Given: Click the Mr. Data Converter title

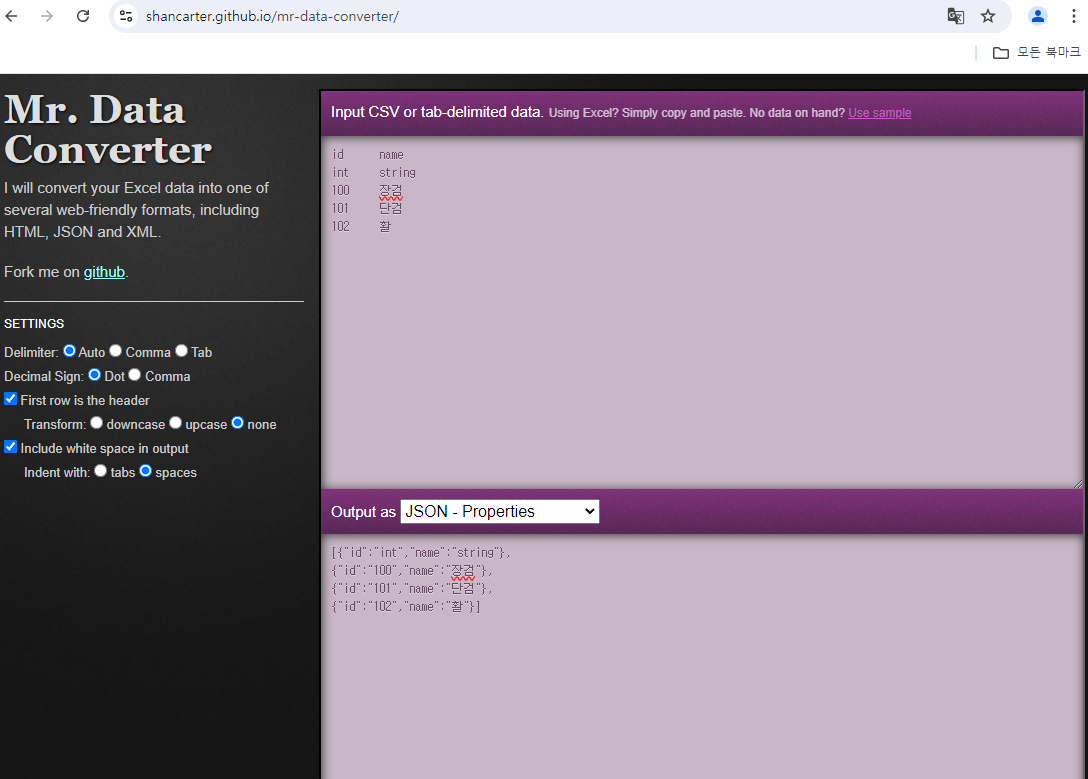Looking at the screenshot, I should pyautogui.click(x=108, y=130).
